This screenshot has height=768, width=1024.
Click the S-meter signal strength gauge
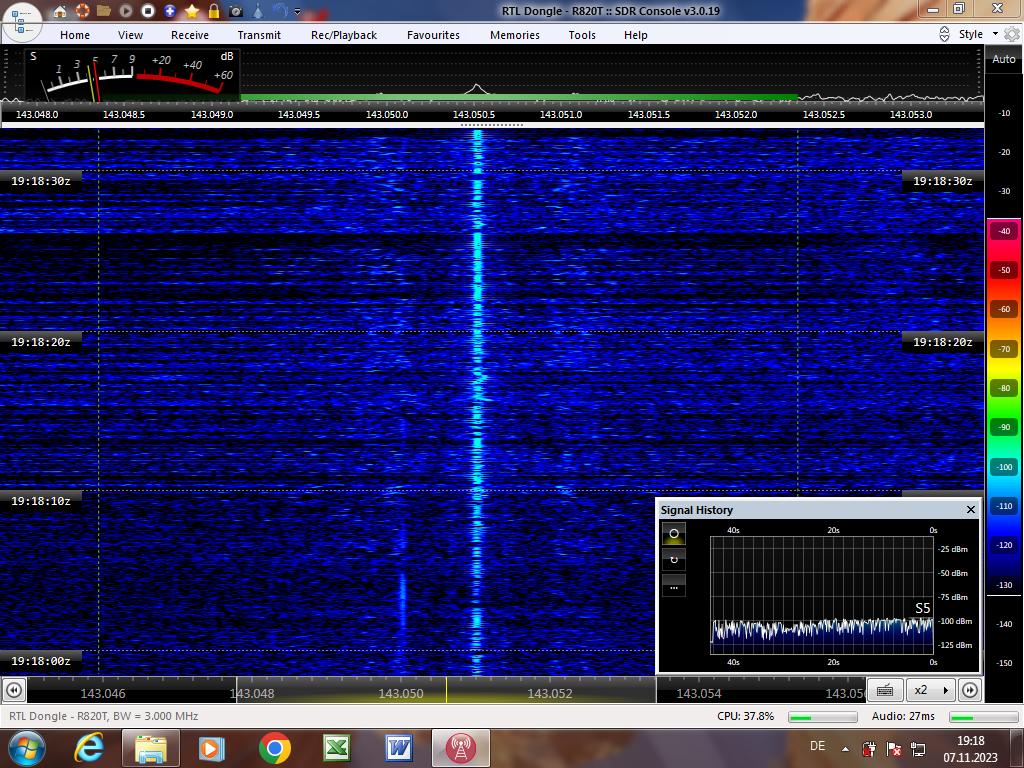133,75
